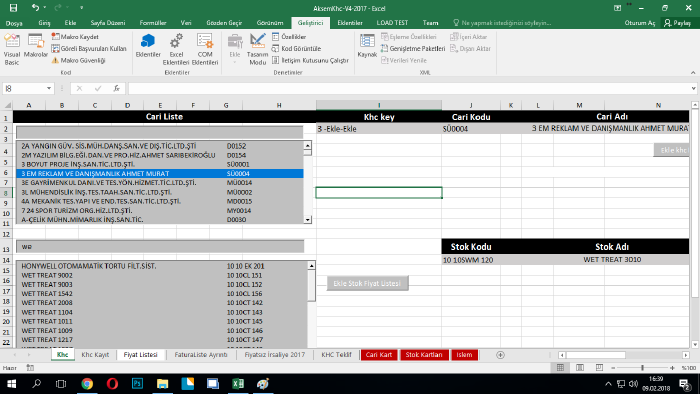Add a new sheet with plus icon
Image resolution: width=700 pixels, height=394 pixels.
click(x=500, y=355)
